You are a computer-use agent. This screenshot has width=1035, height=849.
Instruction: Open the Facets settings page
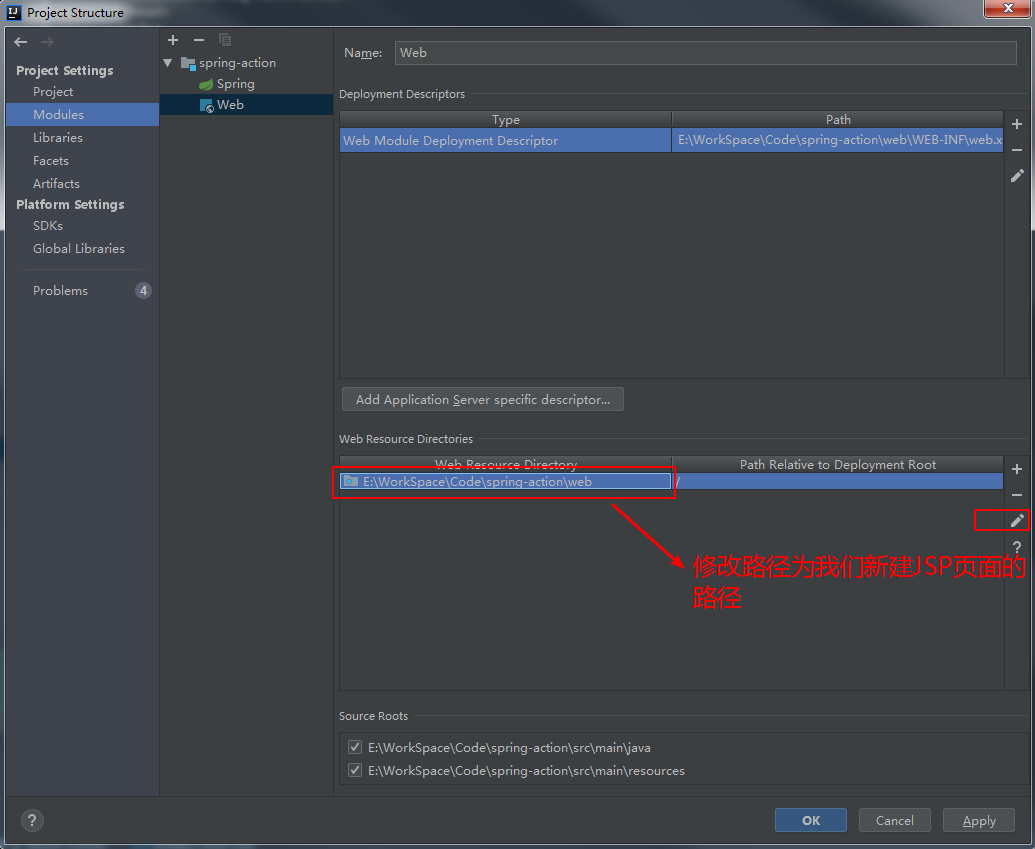point(51,160)
